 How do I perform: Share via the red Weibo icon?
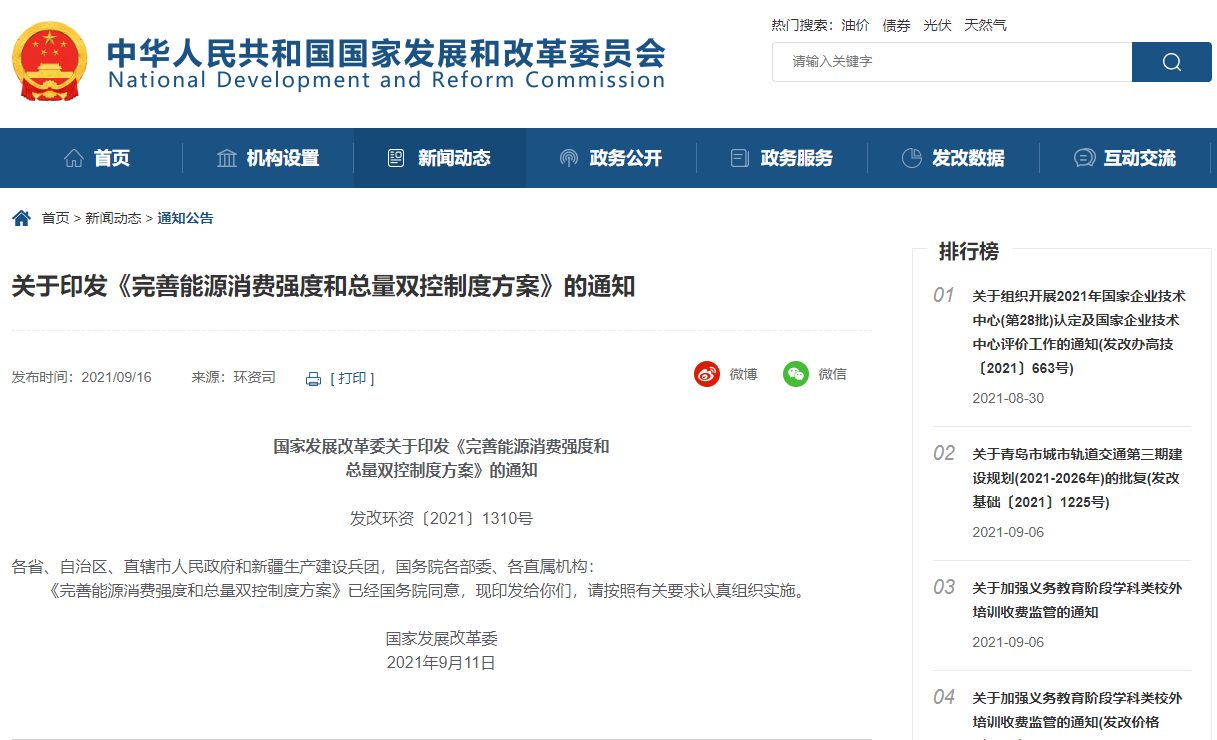(x=707, y=374)
